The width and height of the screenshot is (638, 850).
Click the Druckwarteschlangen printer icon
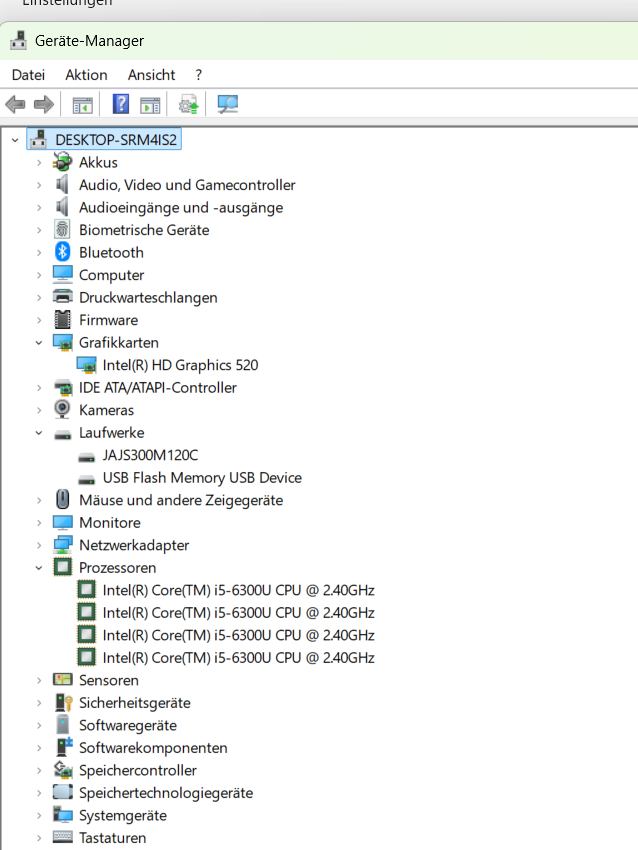[x=62, y=297]
